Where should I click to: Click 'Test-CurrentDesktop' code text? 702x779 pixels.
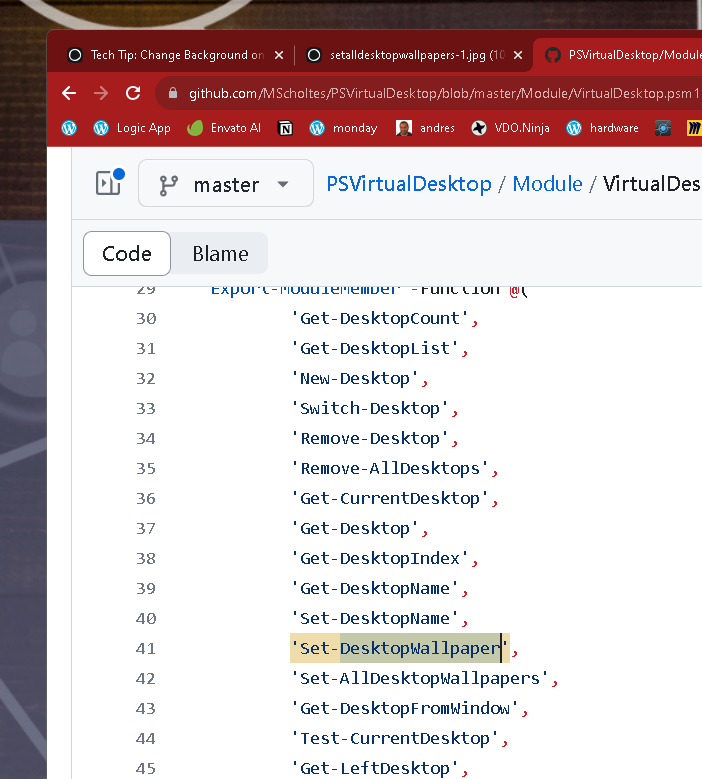pos(395,739)
